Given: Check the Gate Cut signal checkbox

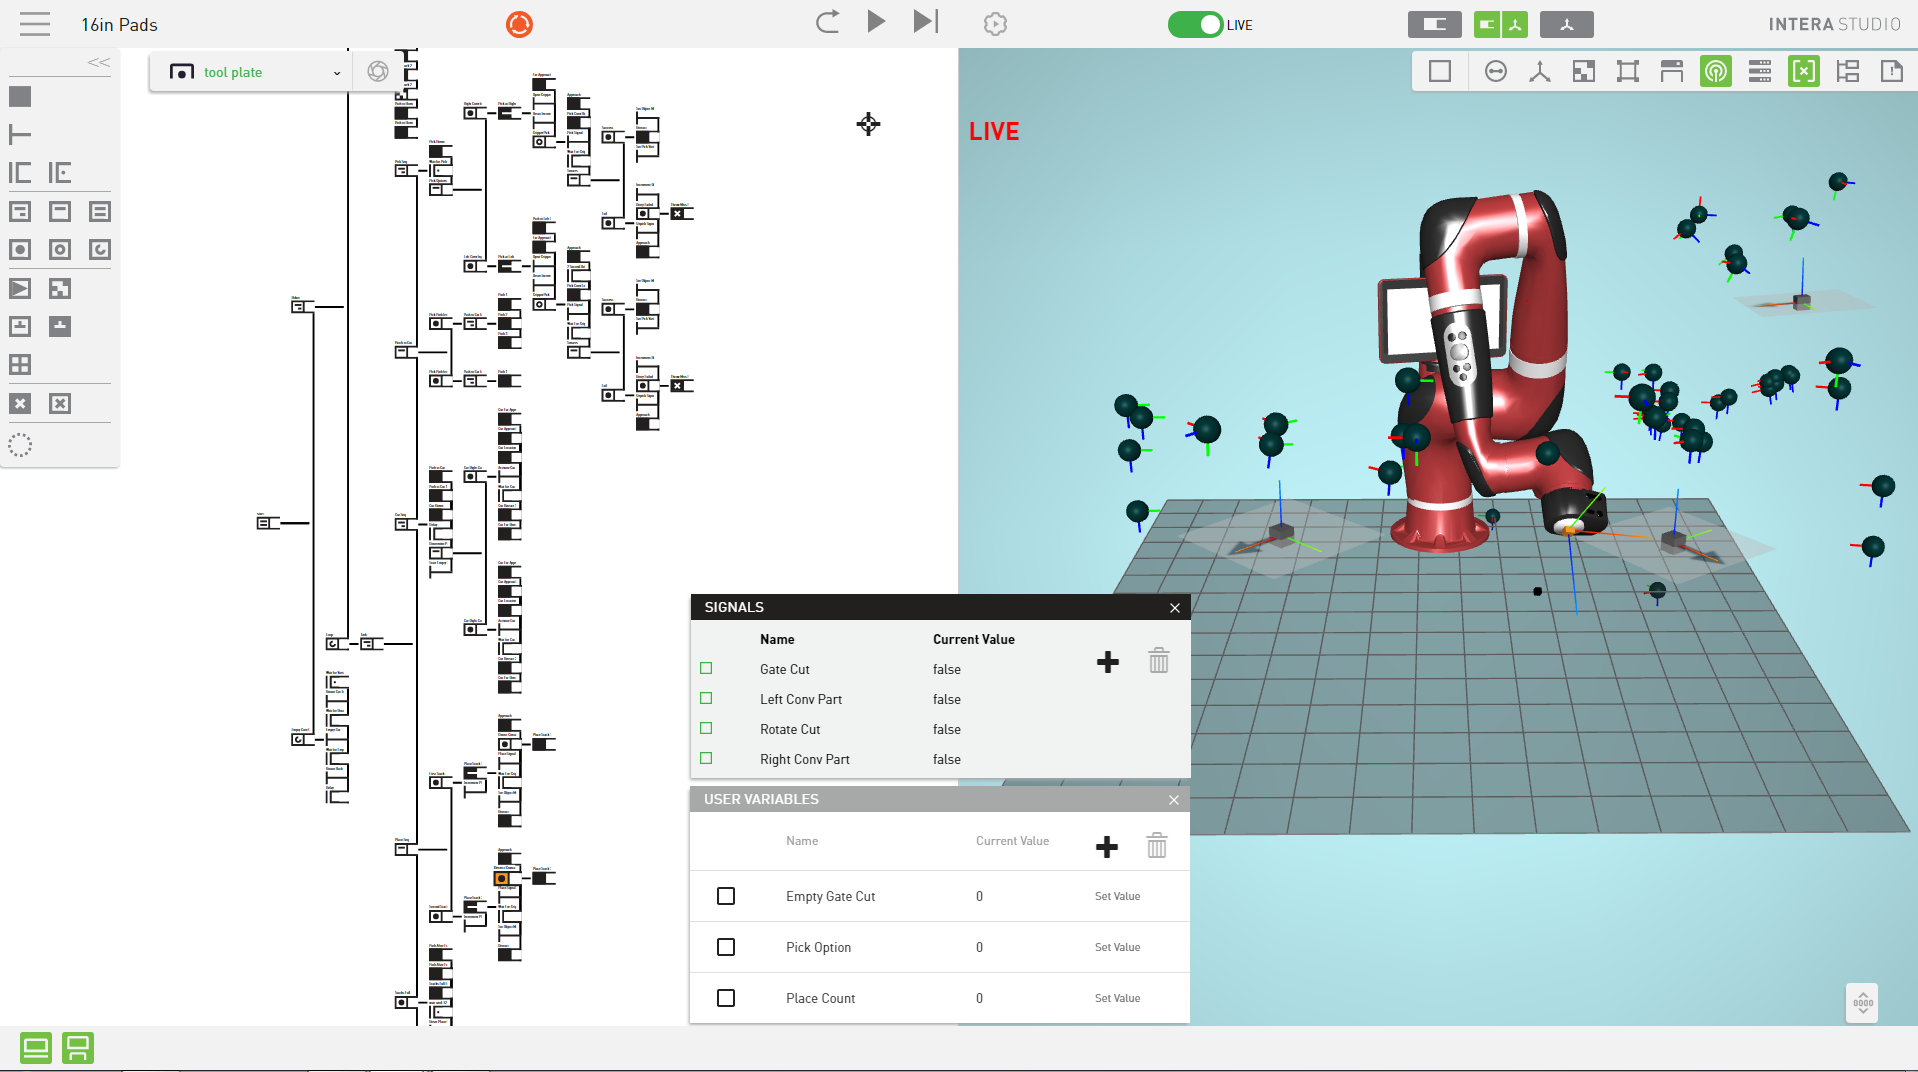Looking at the screenshot, I should (706, 668).
